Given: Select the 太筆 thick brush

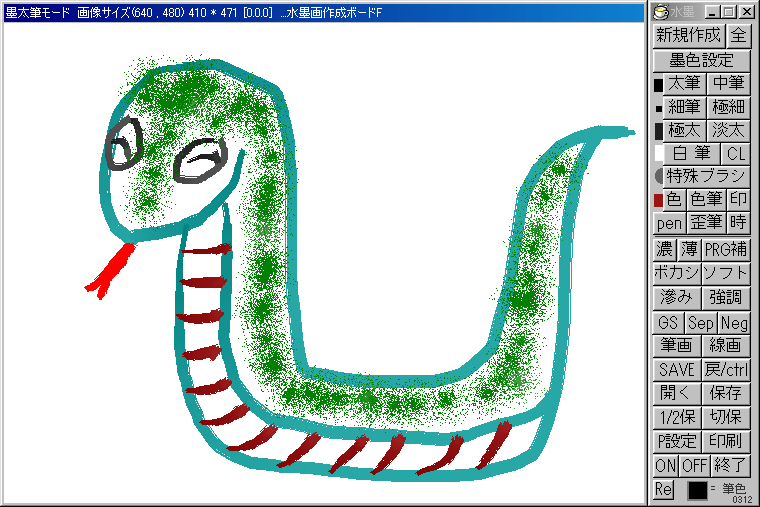Looking at the screenshot, I should coord(684,84).
